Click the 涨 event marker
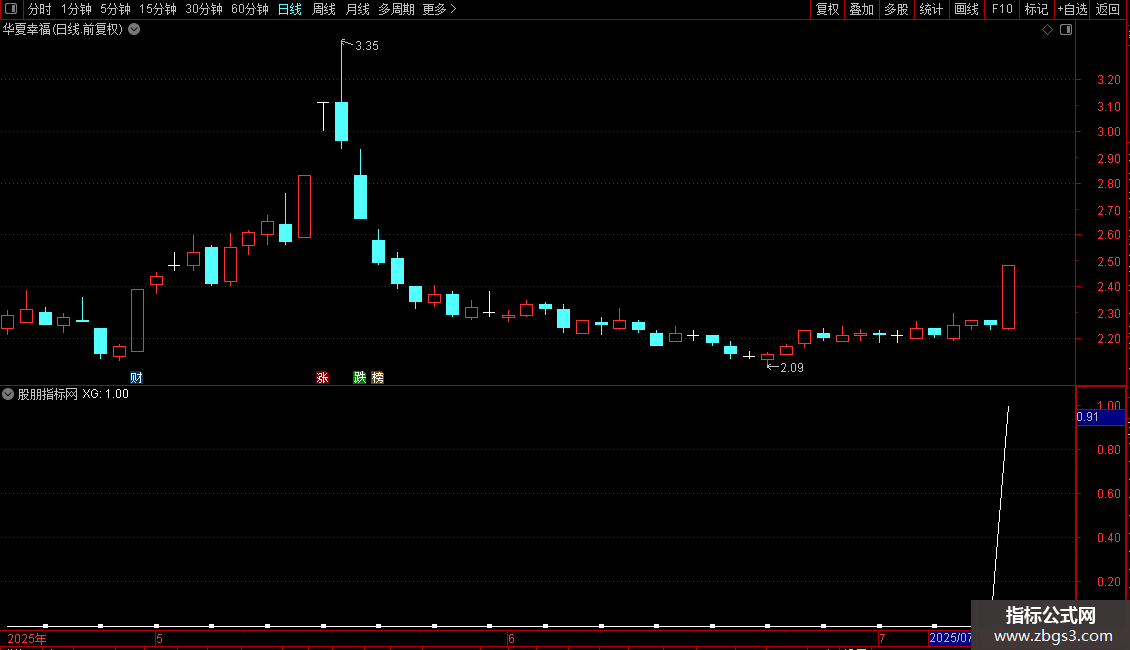Viewport: 1130px width, 650px height. 322,378
